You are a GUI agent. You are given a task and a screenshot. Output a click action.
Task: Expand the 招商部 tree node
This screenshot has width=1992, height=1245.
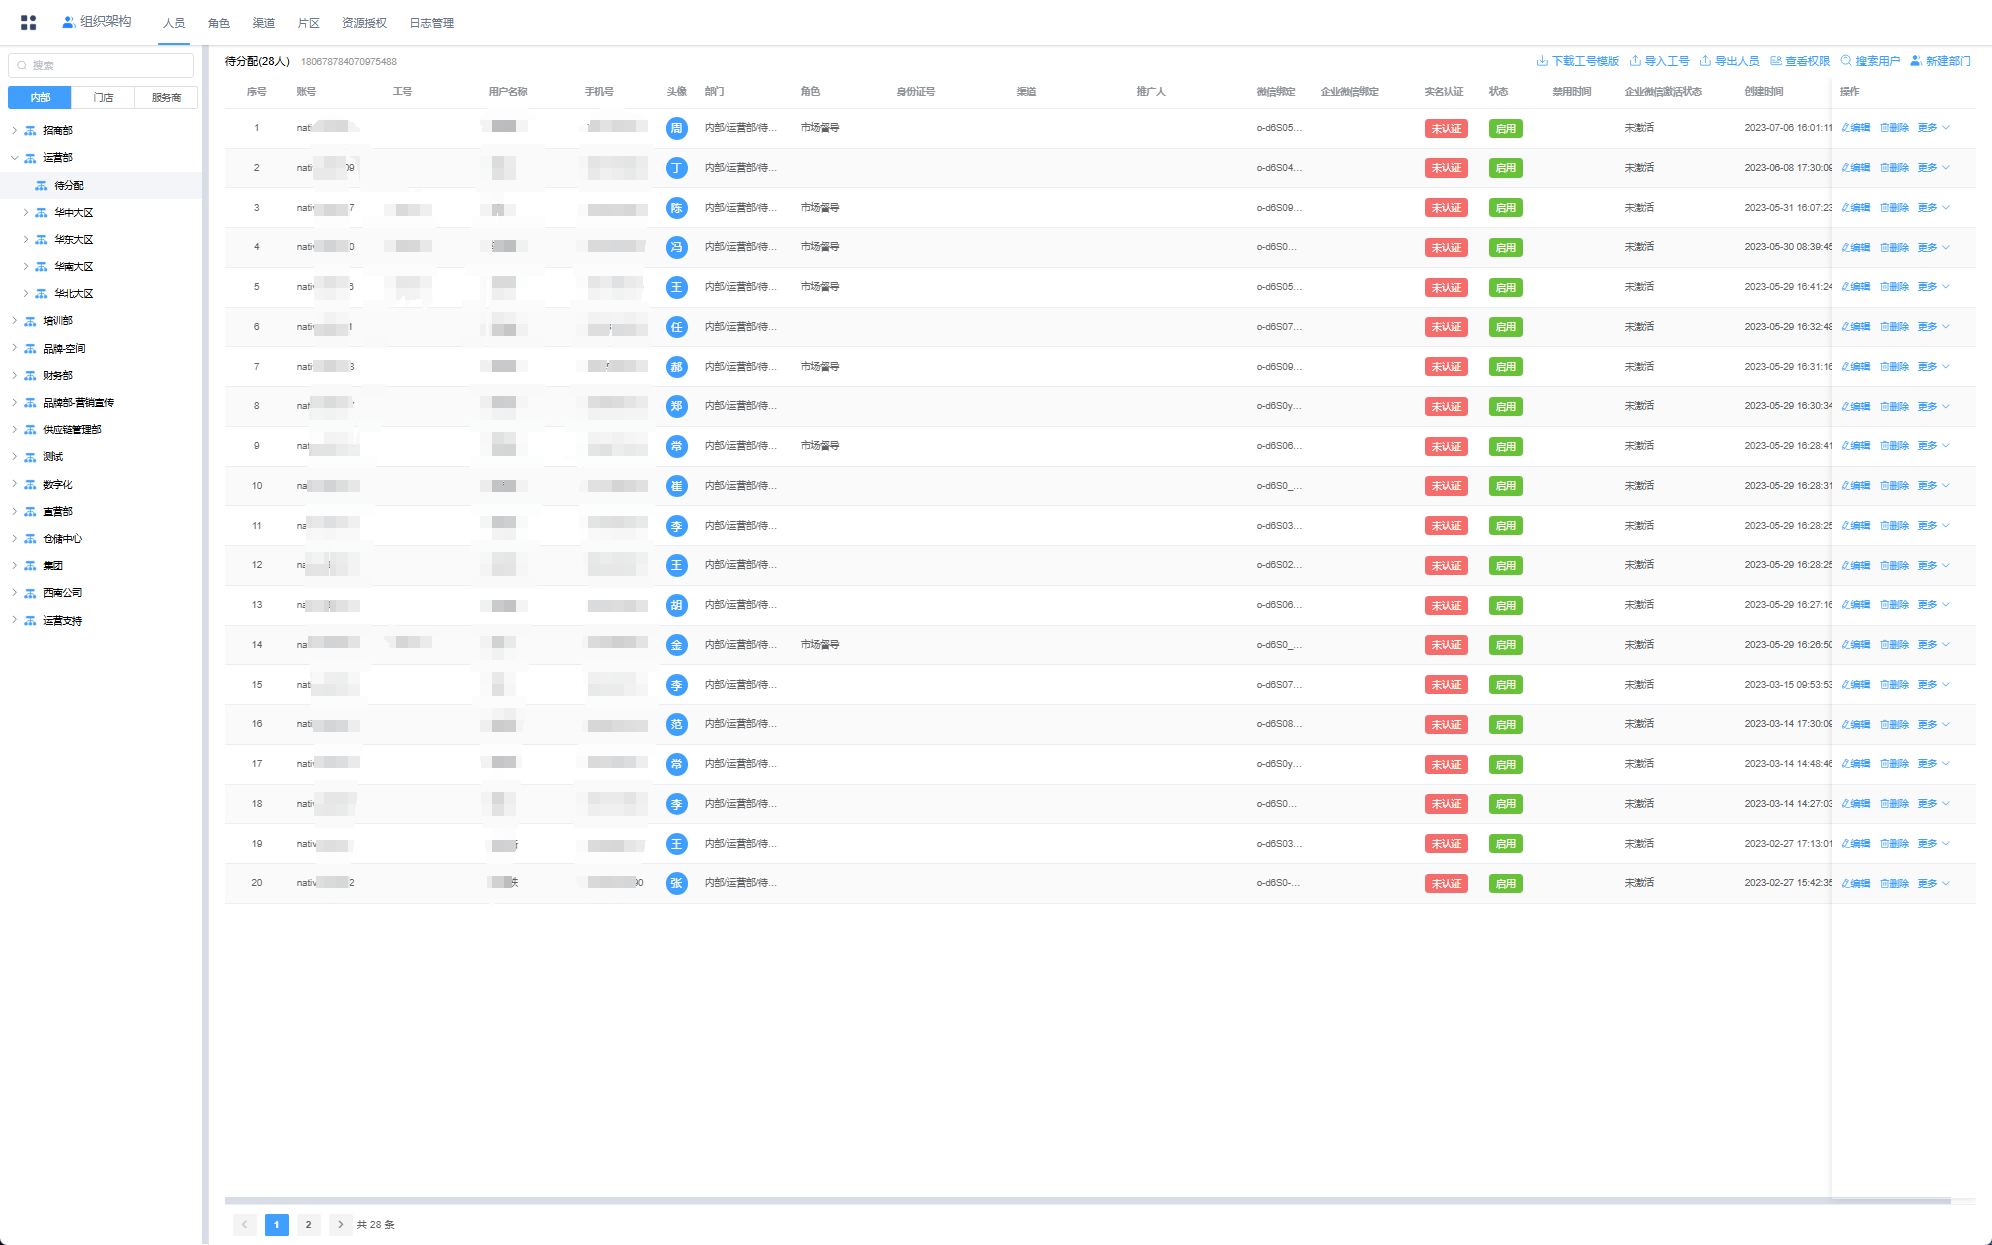tap(14, 130)
